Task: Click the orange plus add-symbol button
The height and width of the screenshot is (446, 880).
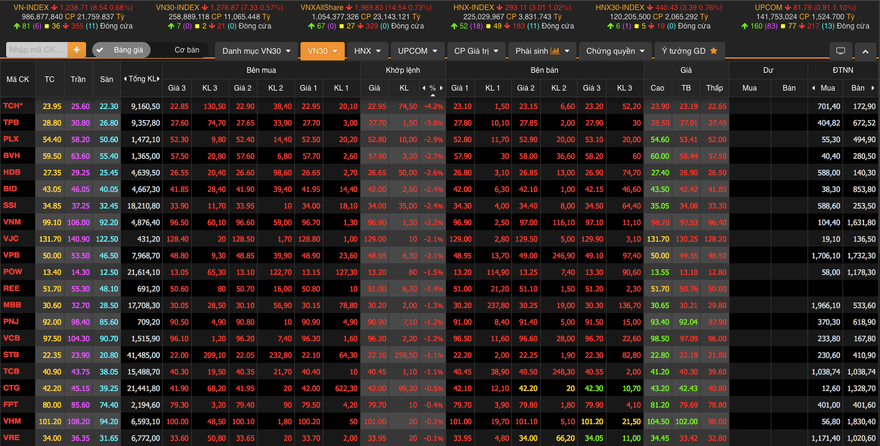Action: point(77,50)
